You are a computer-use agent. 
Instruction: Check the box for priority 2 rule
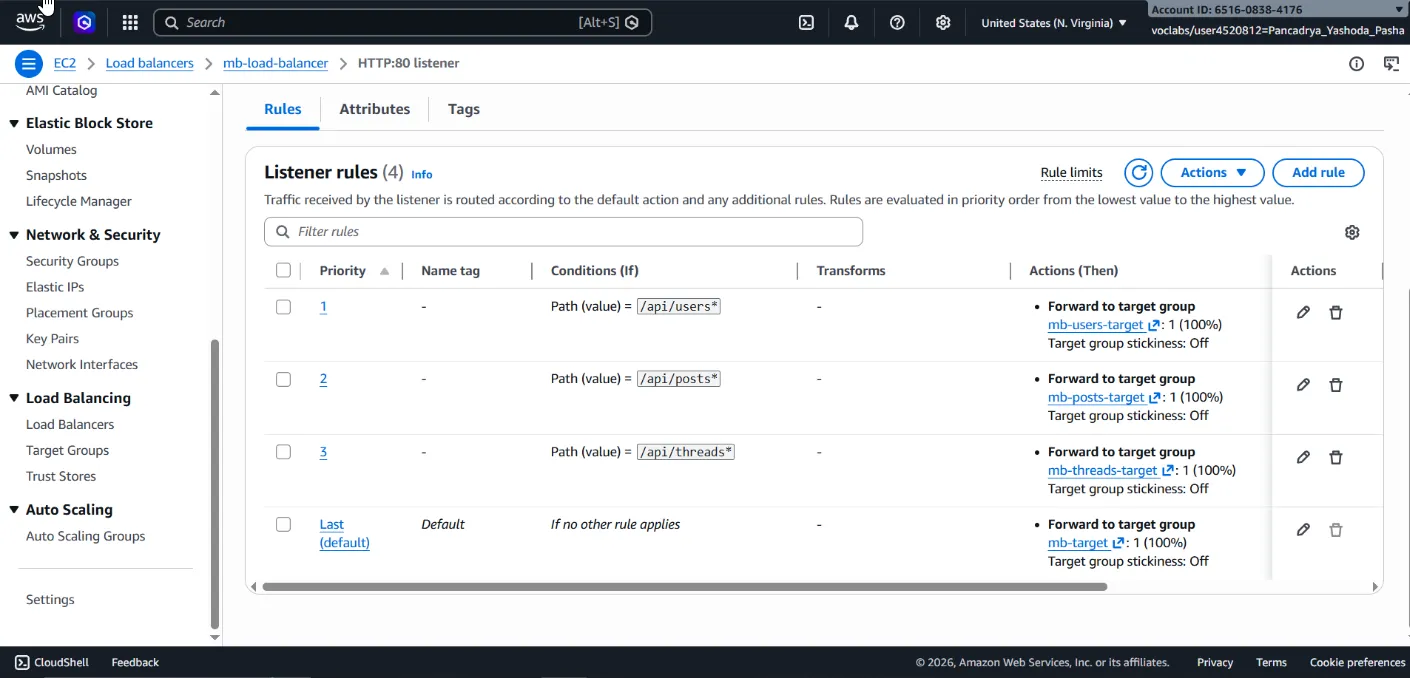[283, 379]
